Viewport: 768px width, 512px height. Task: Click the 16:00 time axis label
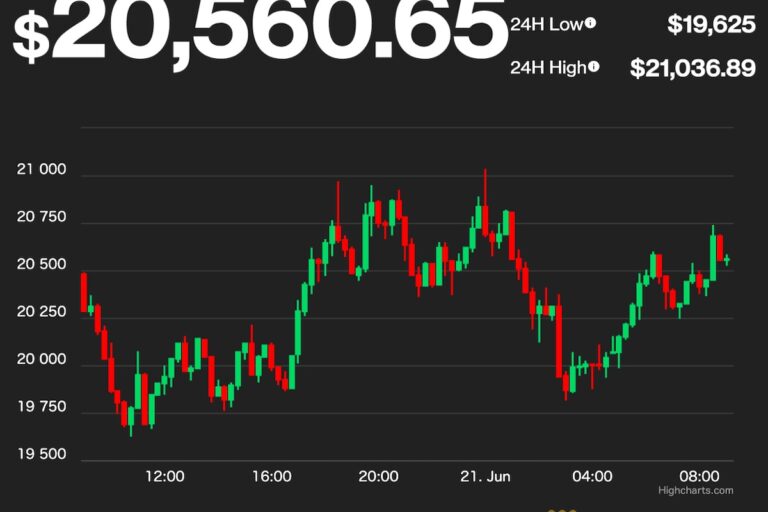click(x=271, y=476)
